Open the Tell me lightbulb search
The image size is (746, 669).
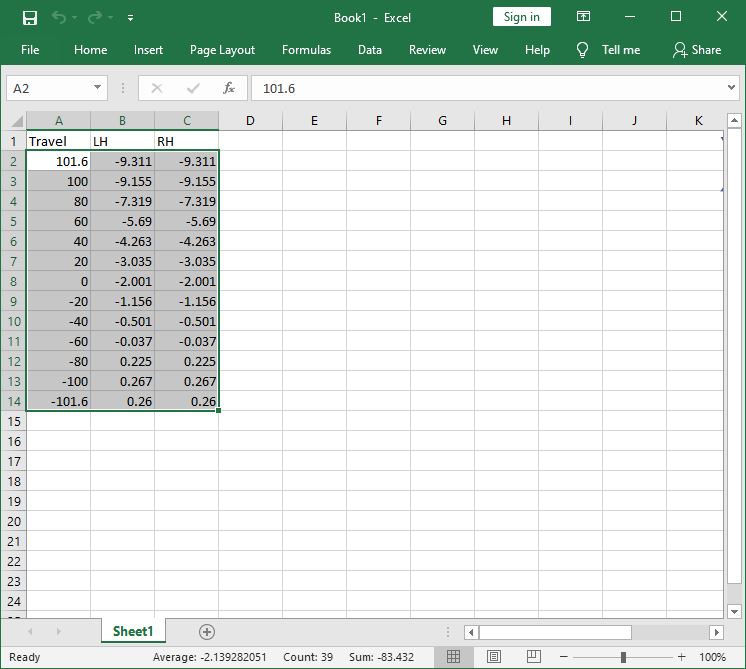click(583, 50)
